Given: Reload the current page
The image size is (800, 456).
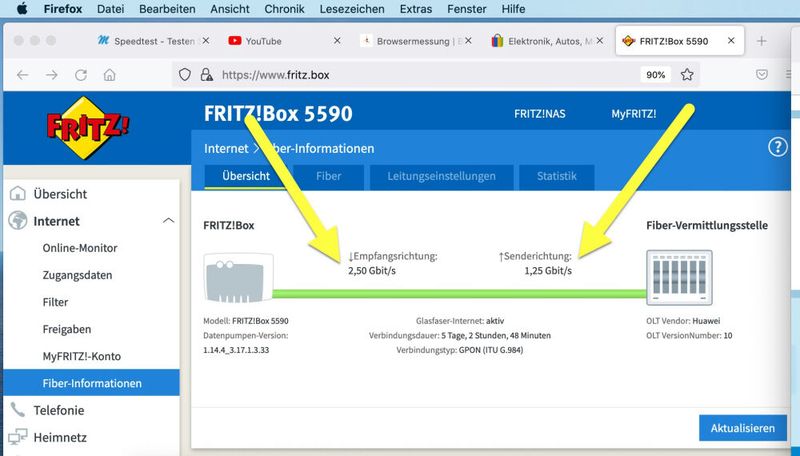Looking at the screenshot, I should pyautogui.click(x=81, y=75).
